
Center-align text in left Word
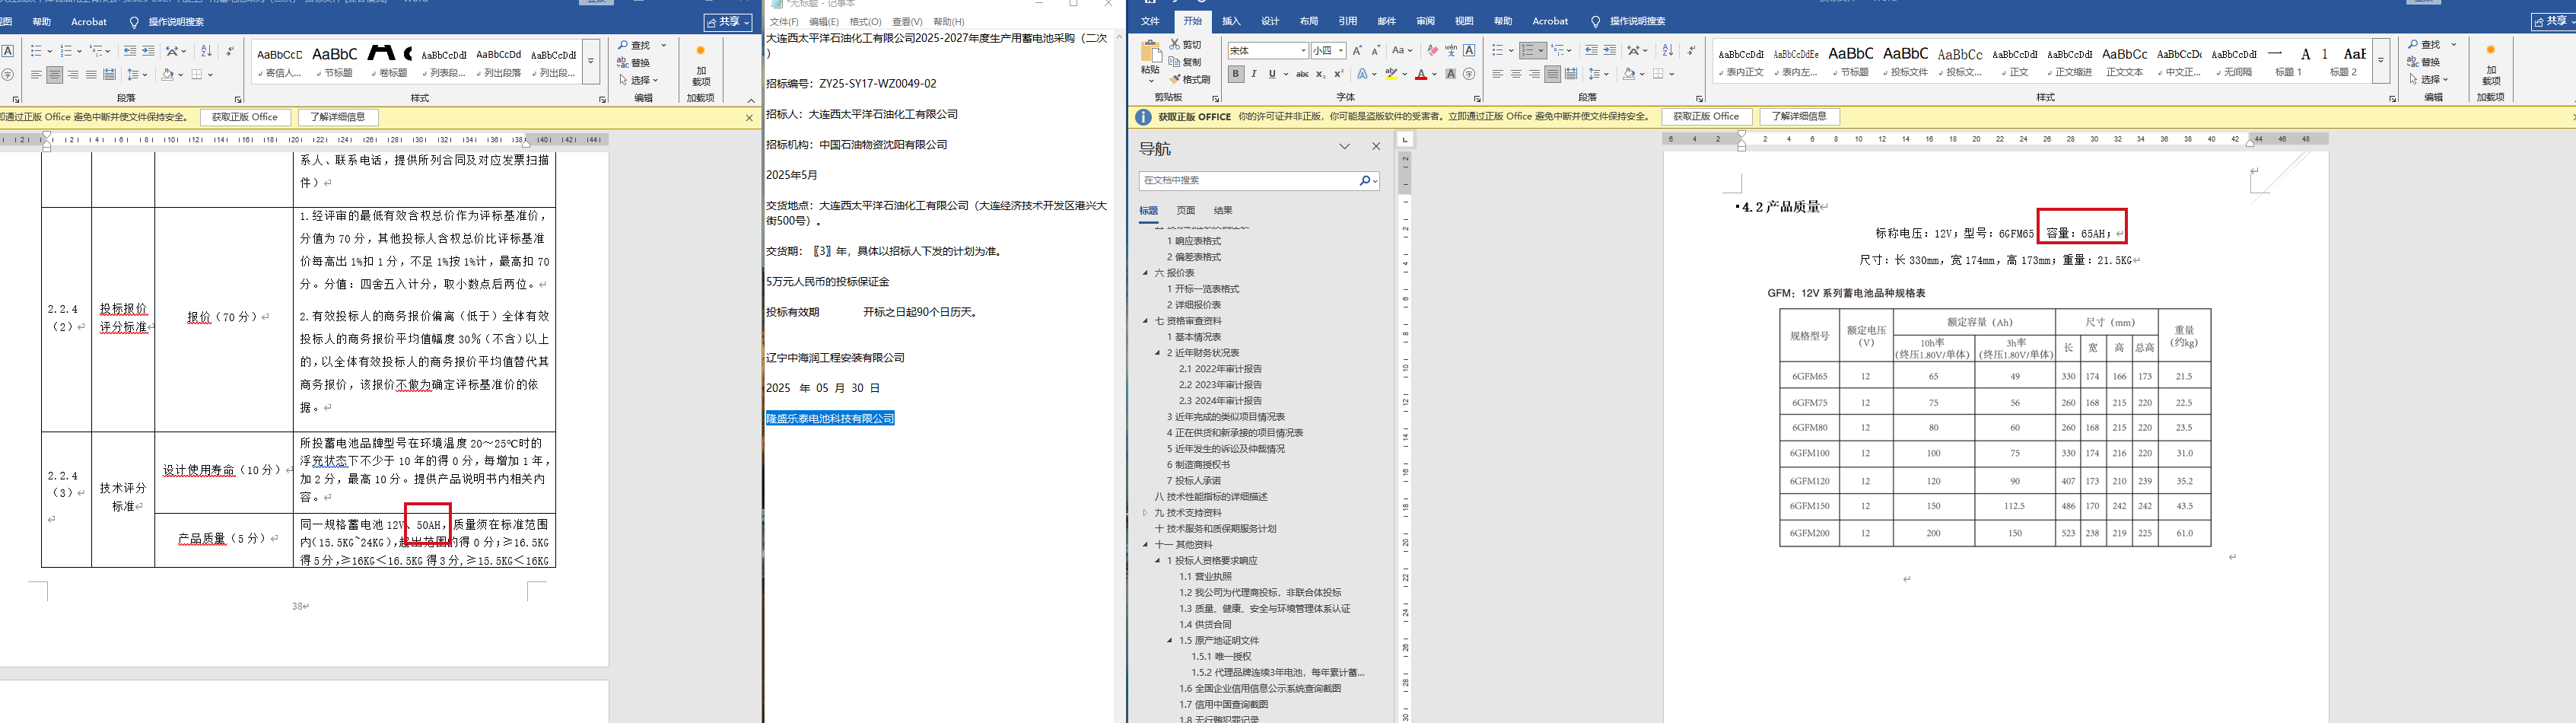tap(55, 75)
